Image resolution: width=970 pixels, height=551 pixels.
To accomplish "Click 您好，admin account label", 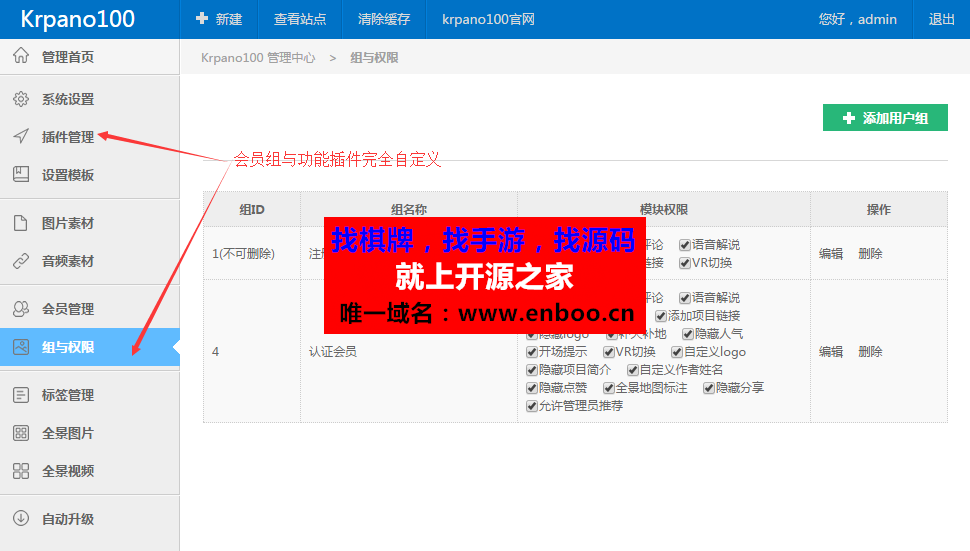I will [857, 19].
